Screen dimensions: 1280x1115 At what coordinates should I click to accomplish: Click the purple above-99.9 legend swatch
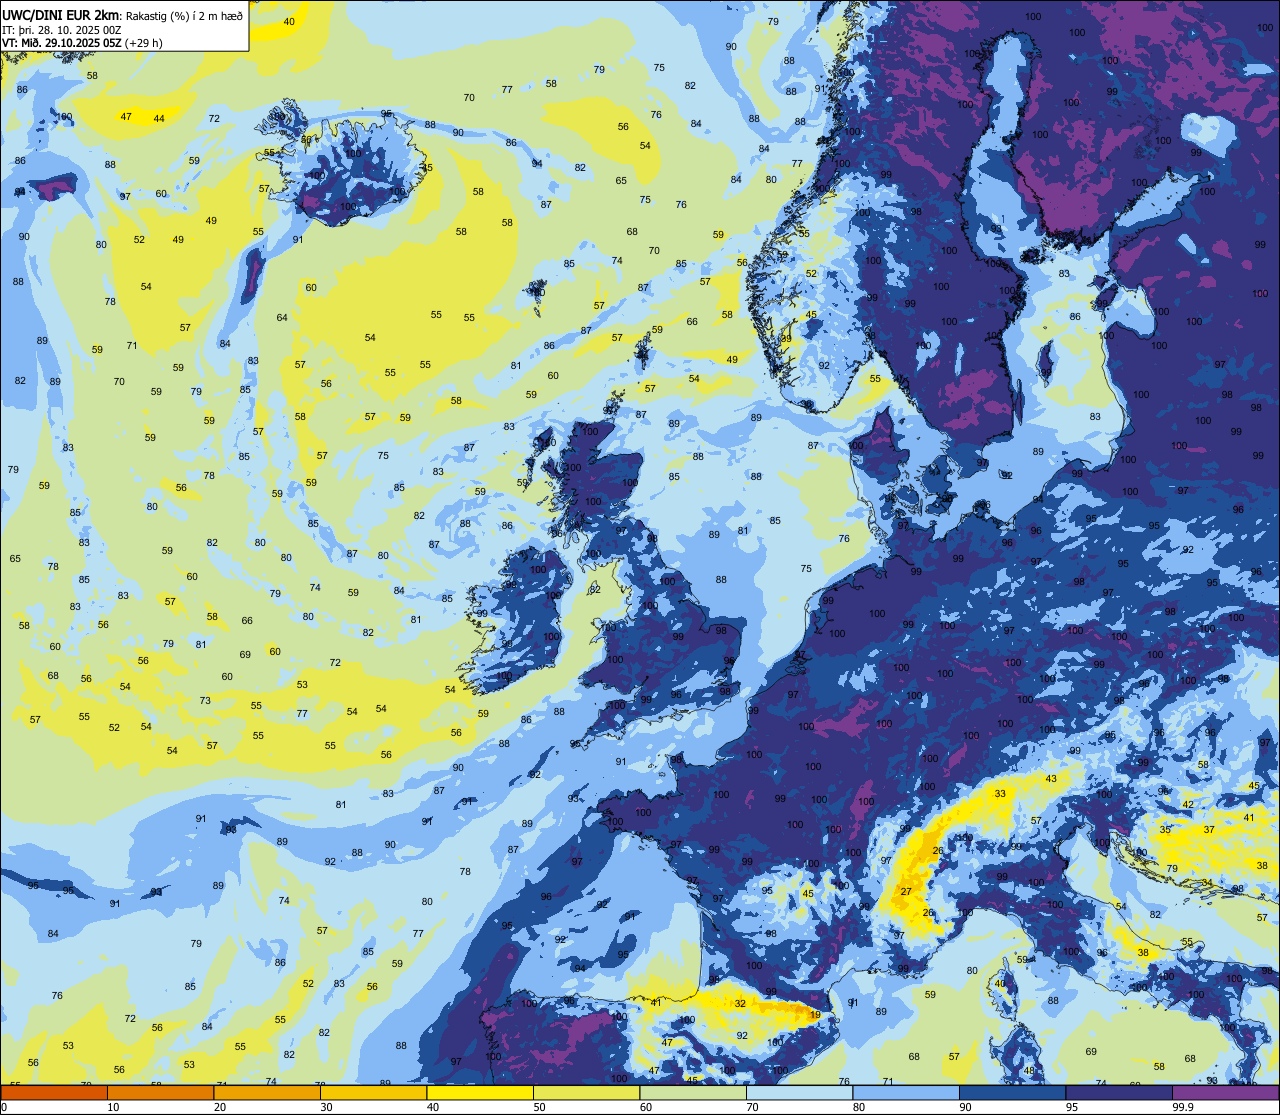coord(1225,1092)
